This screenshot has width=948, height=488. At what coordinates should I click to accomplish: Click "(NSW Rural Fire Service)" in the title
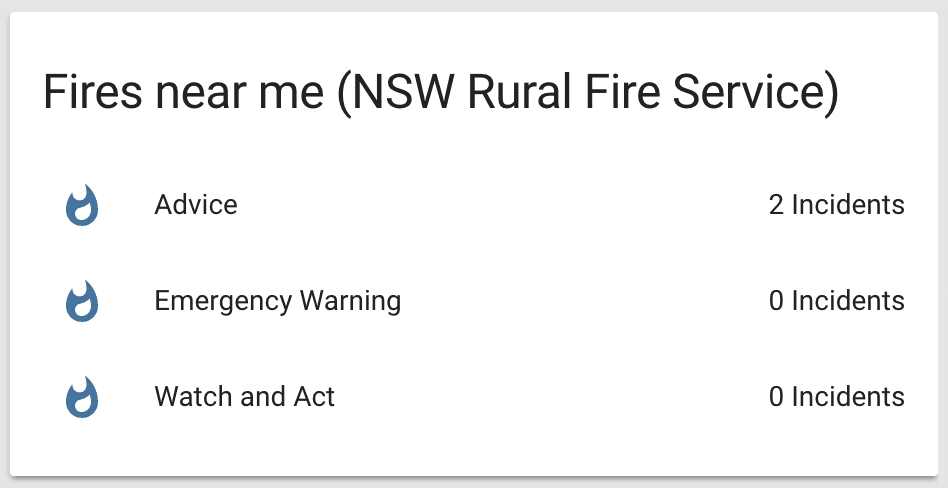pos(587,93)
